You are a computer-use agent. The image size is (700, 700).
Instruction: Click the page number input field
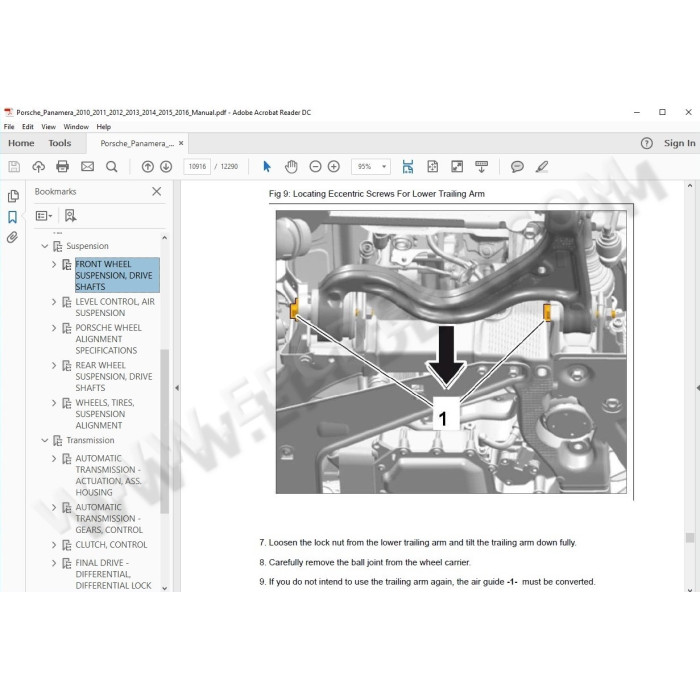click(197, 167)
